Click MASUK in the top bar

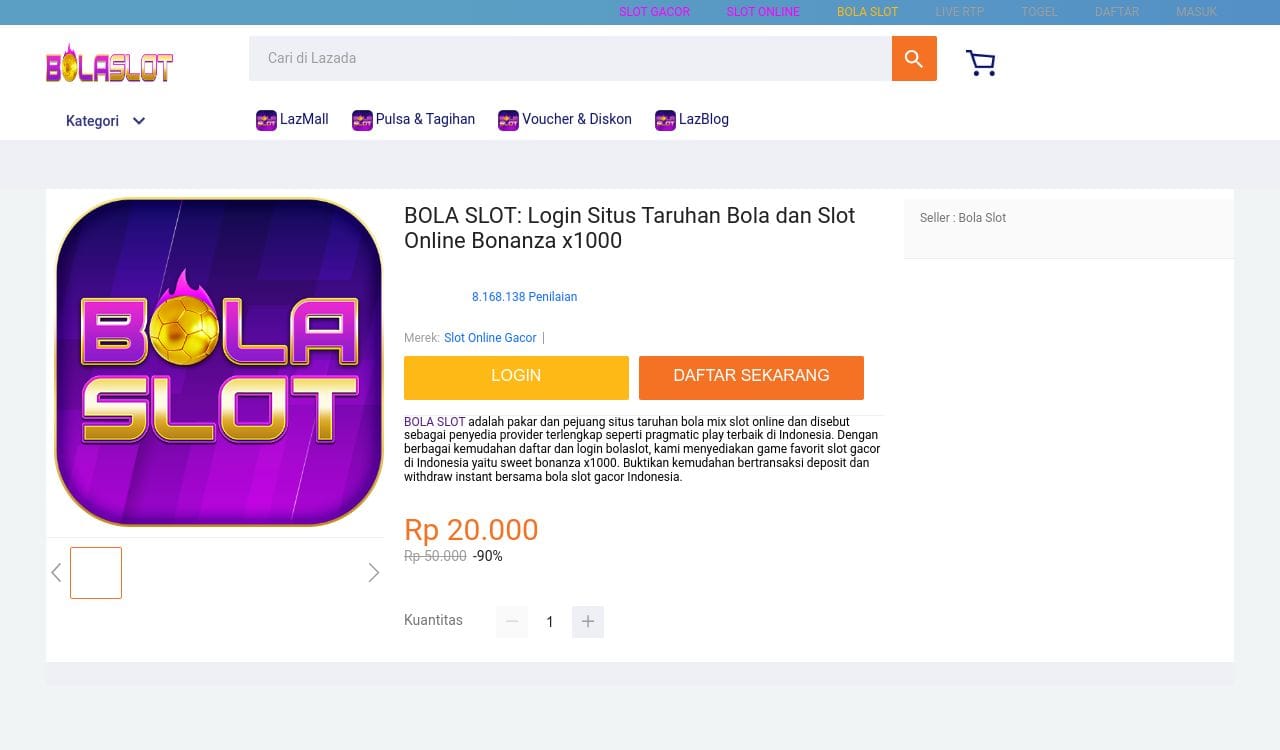click(x=1196, y=12)
